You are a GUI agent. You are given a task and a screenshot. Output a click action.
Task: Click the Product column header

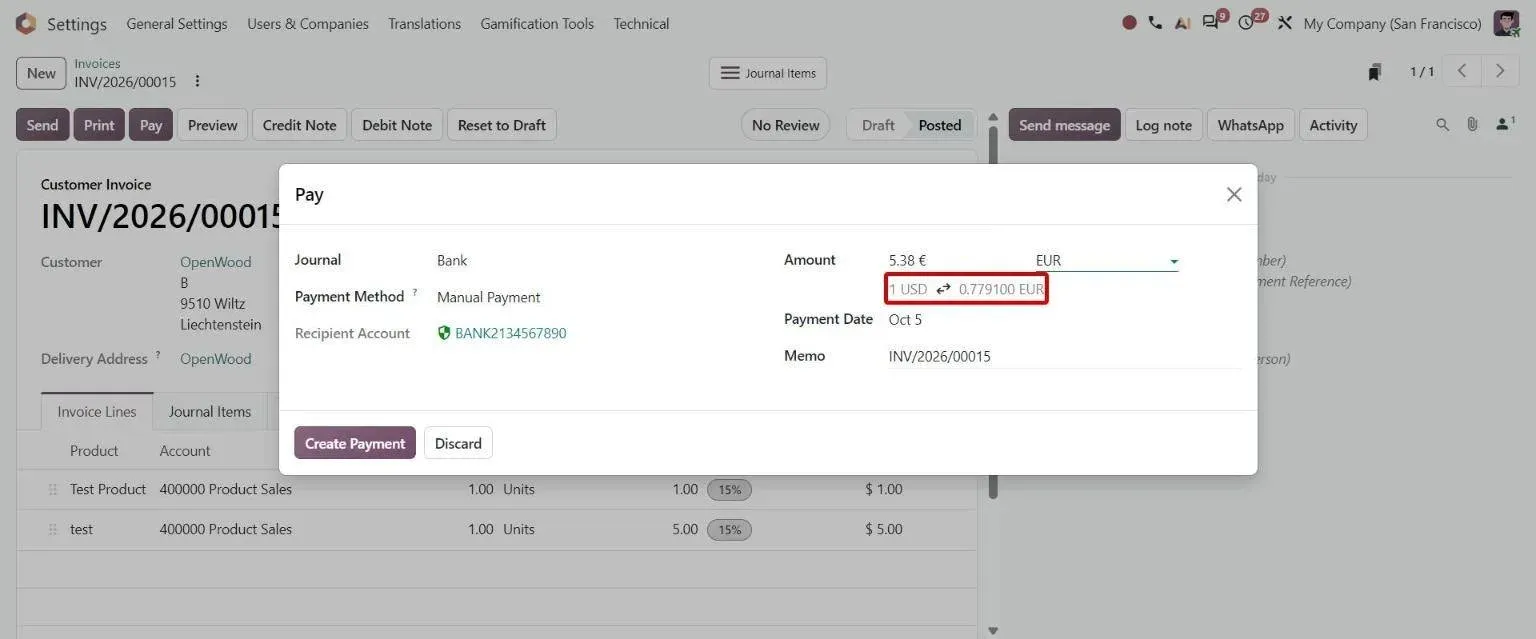[x=94, y=451]
